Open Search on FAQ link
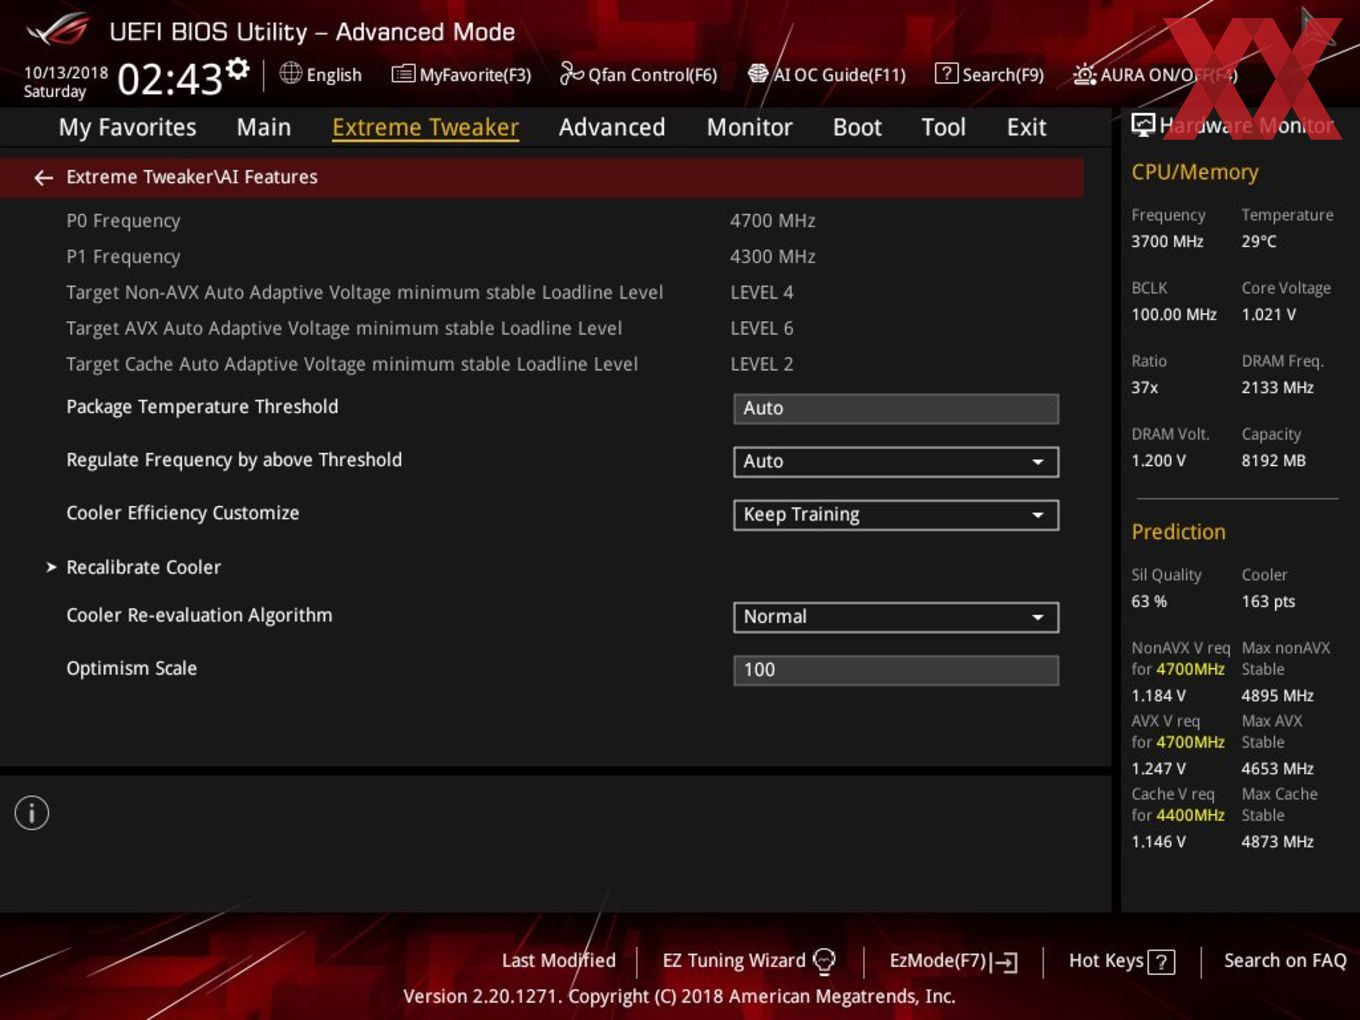This screenshot has height=1020, width=1360. click(1285, 961)
